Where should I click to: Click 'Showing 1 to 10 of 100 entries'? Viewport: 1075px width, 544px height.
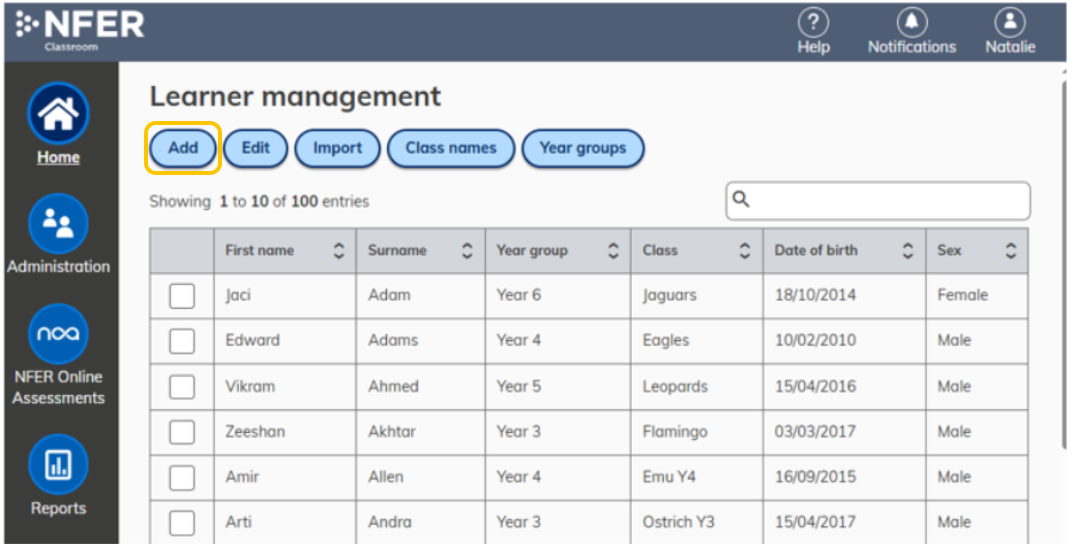259,202
